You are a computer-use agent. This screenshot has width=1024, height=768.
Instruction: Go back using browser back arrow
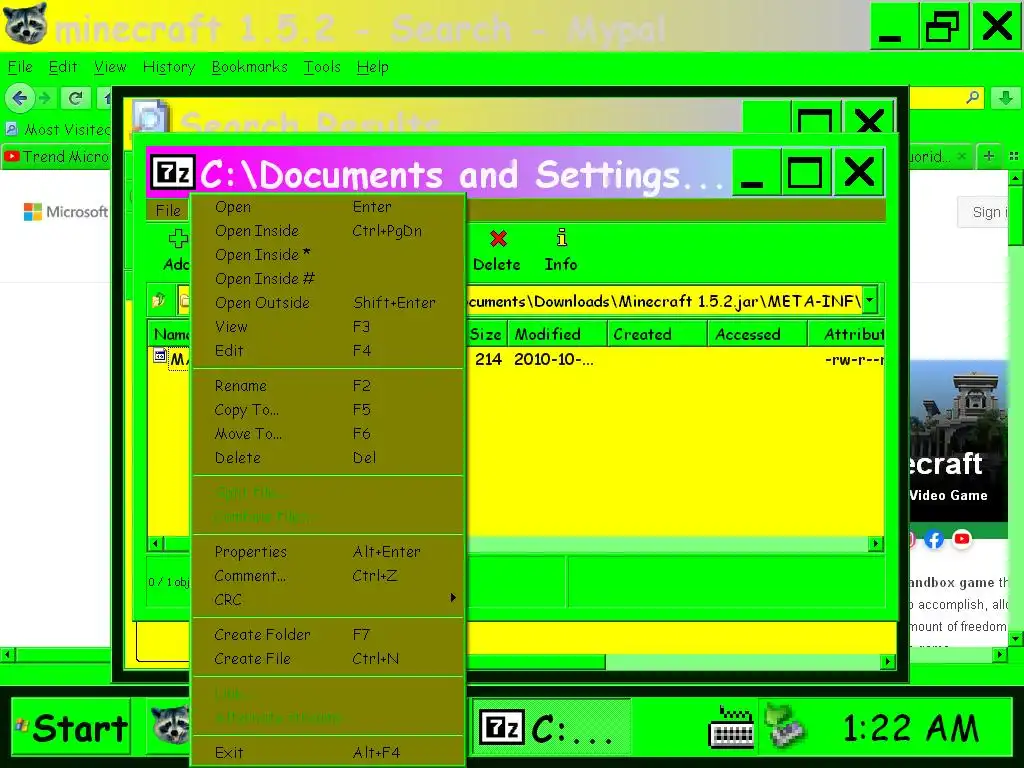coord(19,98)
